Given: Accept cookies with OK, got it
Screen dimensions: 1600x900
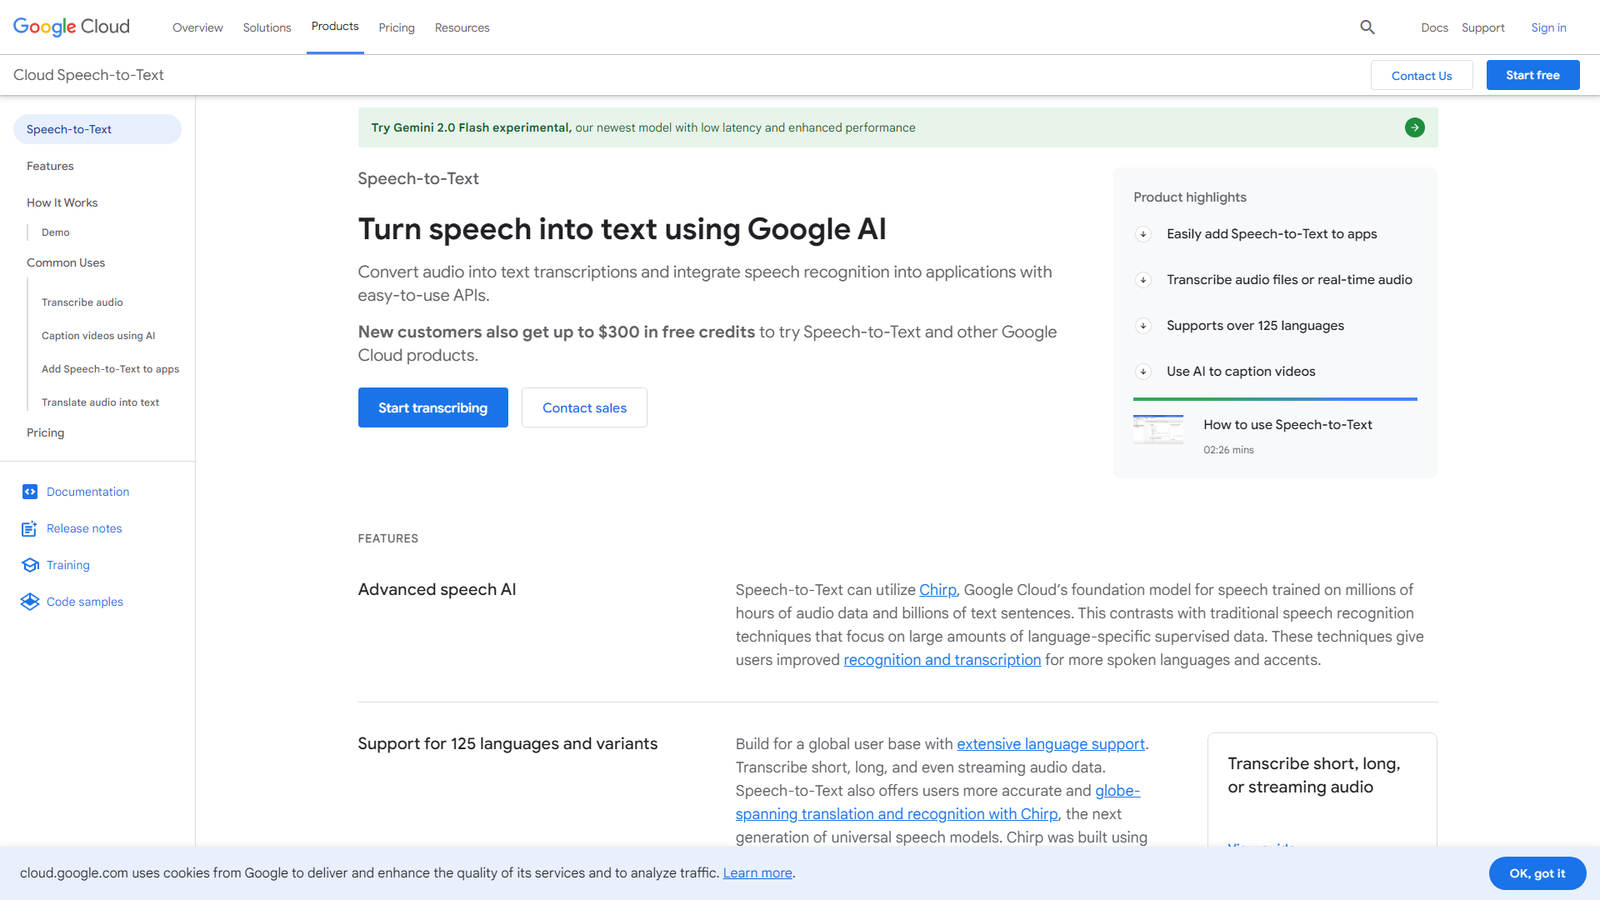Looking at the screenshot, I should point(1537,873).
